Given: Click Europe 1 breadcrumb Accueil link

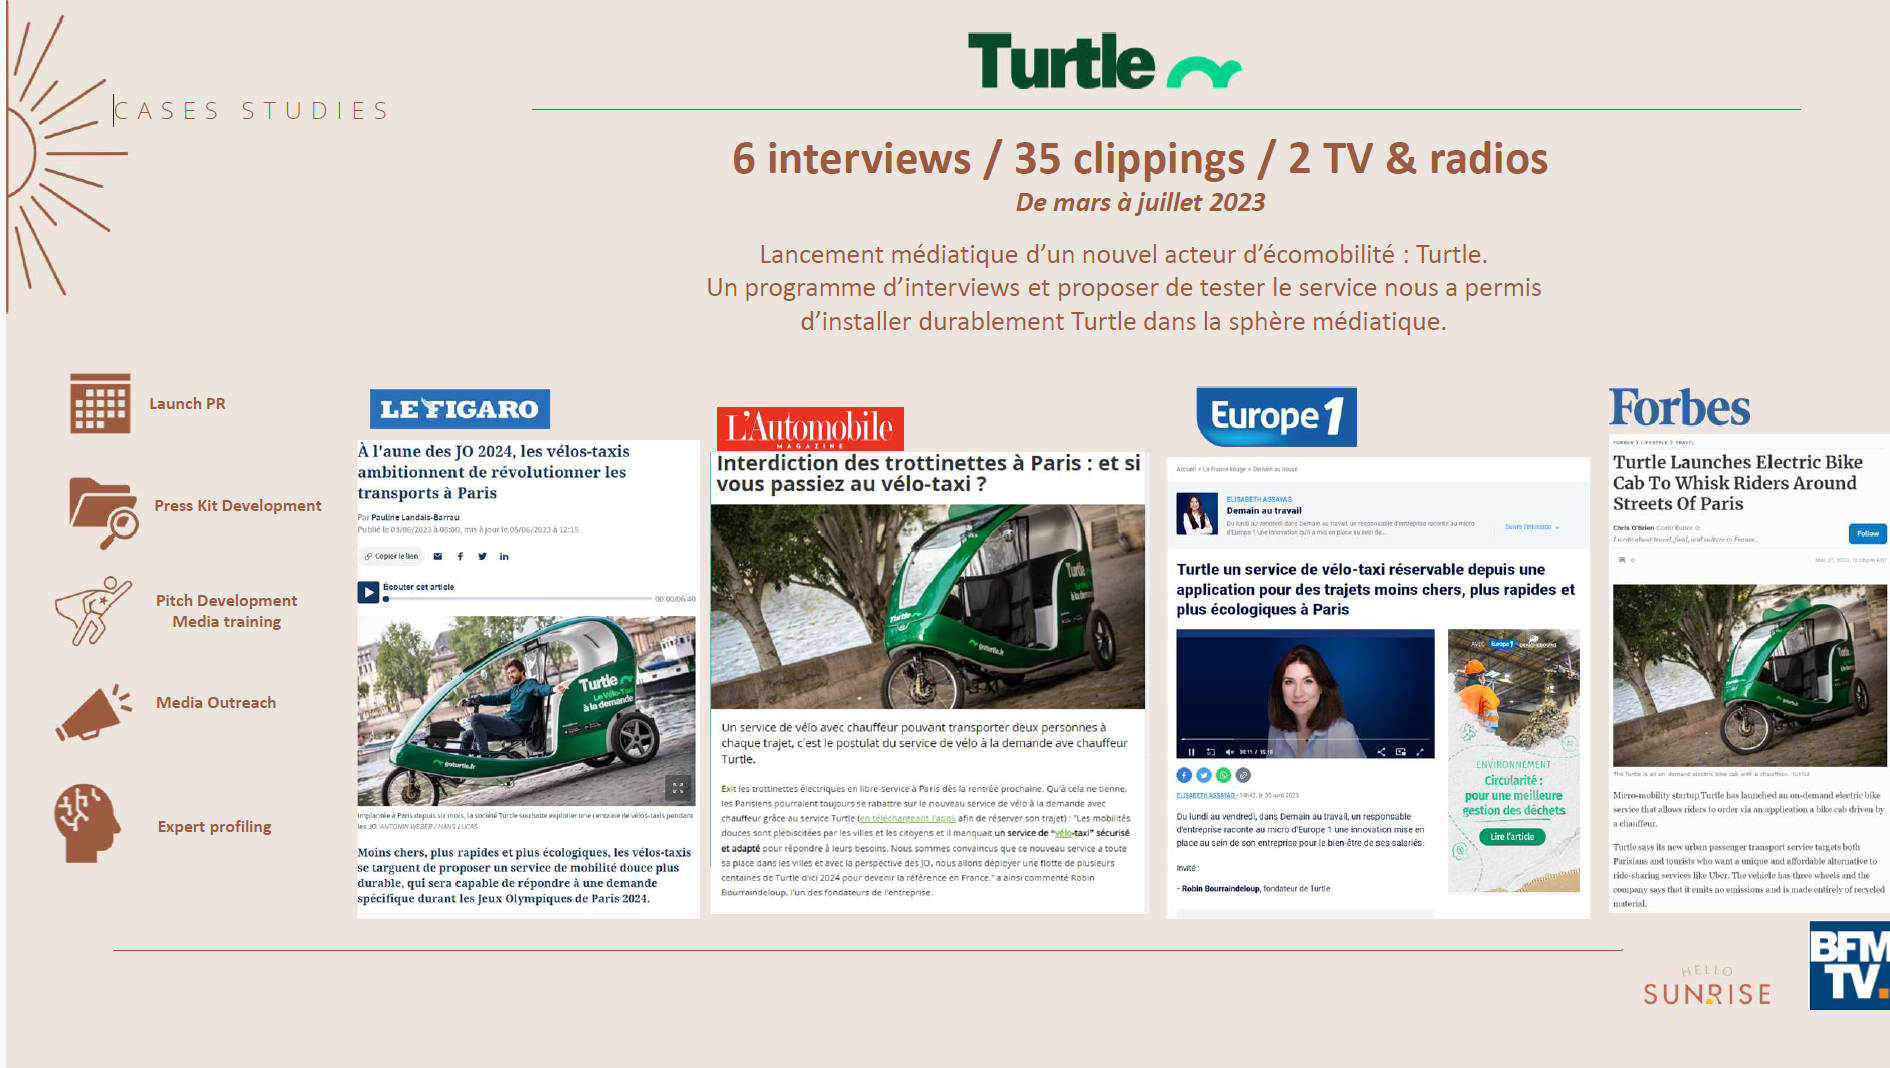Looking at the screenshot, I should 1186,469.
